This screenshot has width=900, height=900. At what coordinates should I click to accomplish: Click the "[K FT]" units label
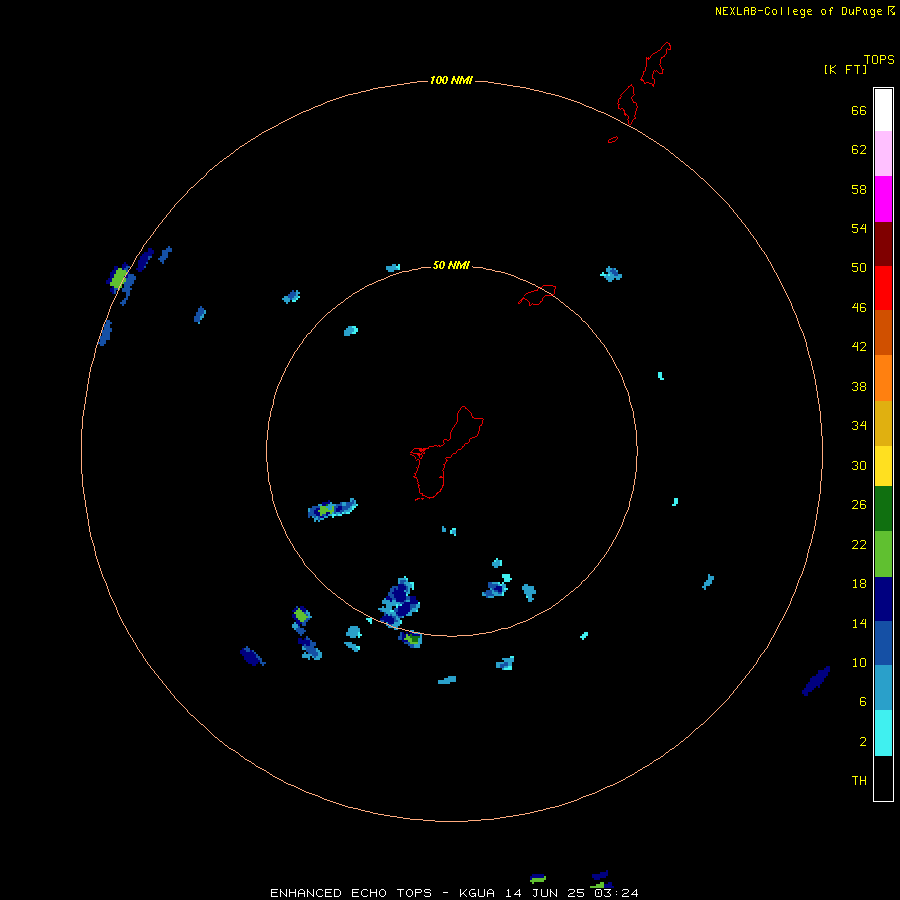click(845, 69)
